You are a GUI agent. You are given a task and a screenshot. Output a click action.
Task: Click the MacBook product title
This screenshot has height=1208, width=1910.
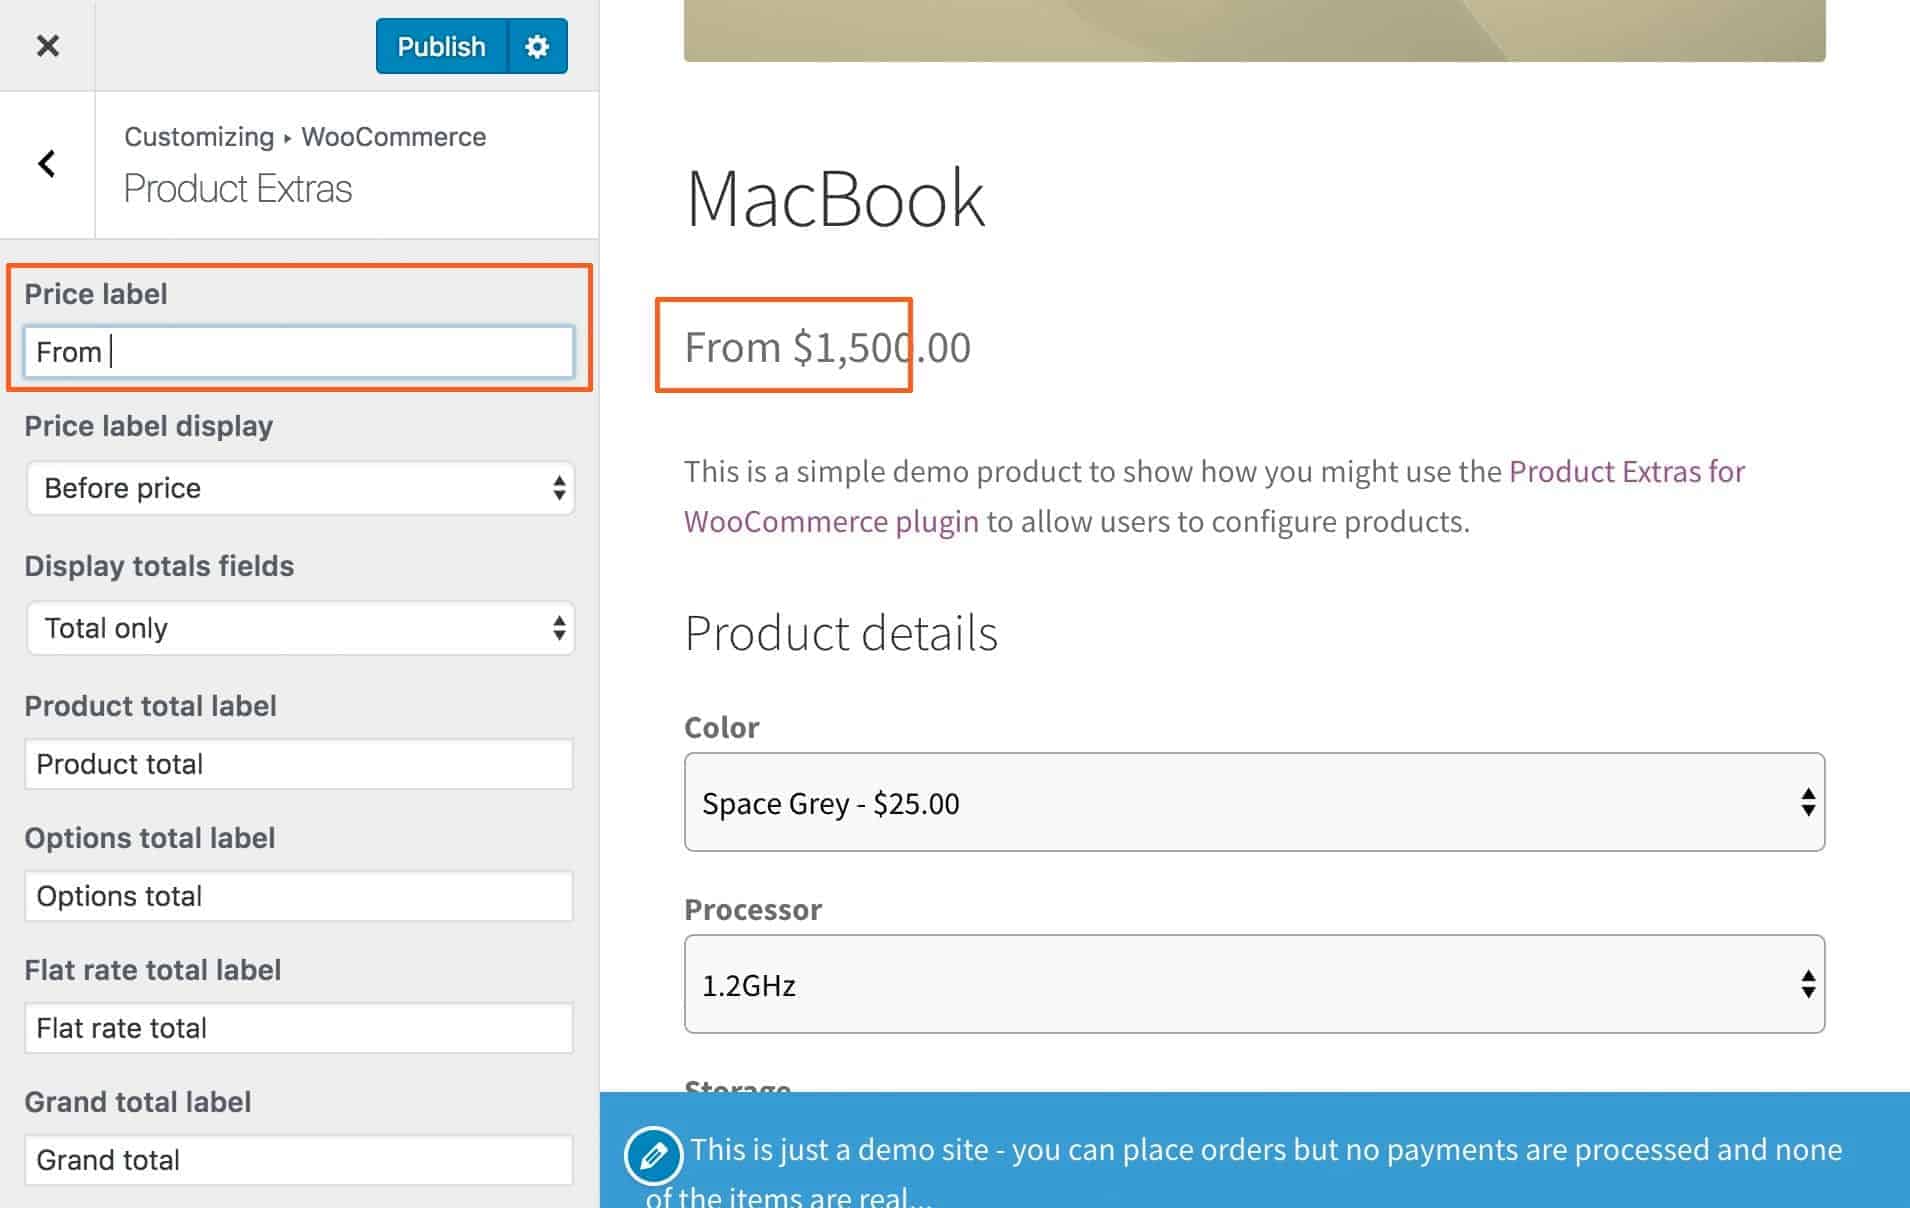pyautogui.click(x=834, y=198)
